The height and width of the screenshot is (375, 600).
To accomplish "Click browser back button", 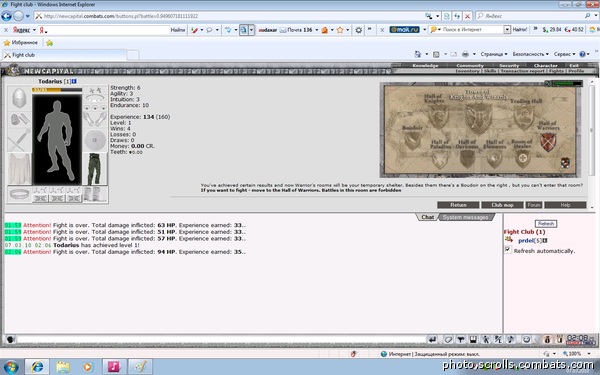I will pos(7,16).
